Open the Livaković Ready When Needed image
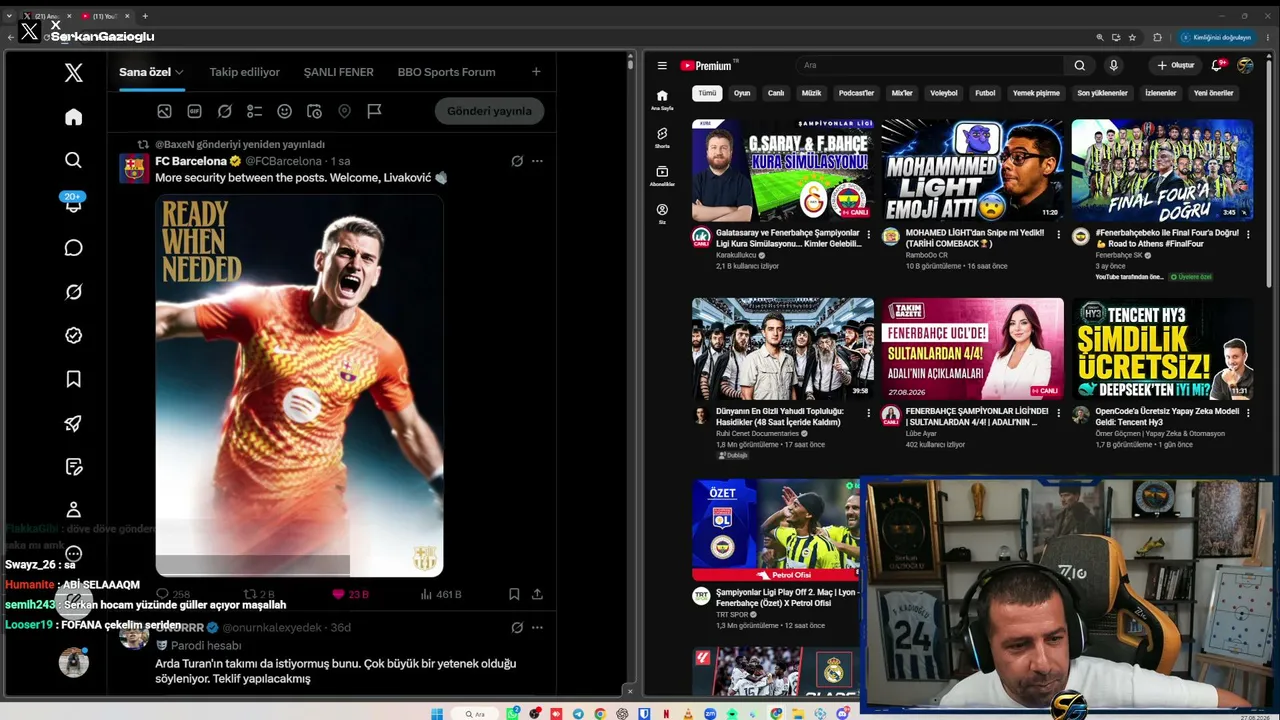 [299, 385]
